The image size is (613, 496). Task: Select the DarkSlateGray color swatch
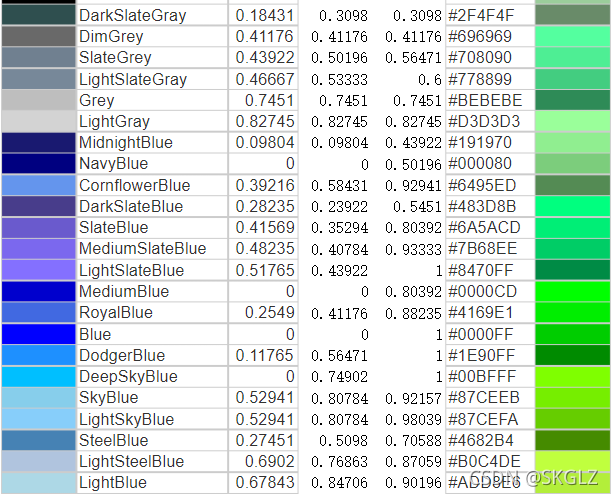click(39, 15)
